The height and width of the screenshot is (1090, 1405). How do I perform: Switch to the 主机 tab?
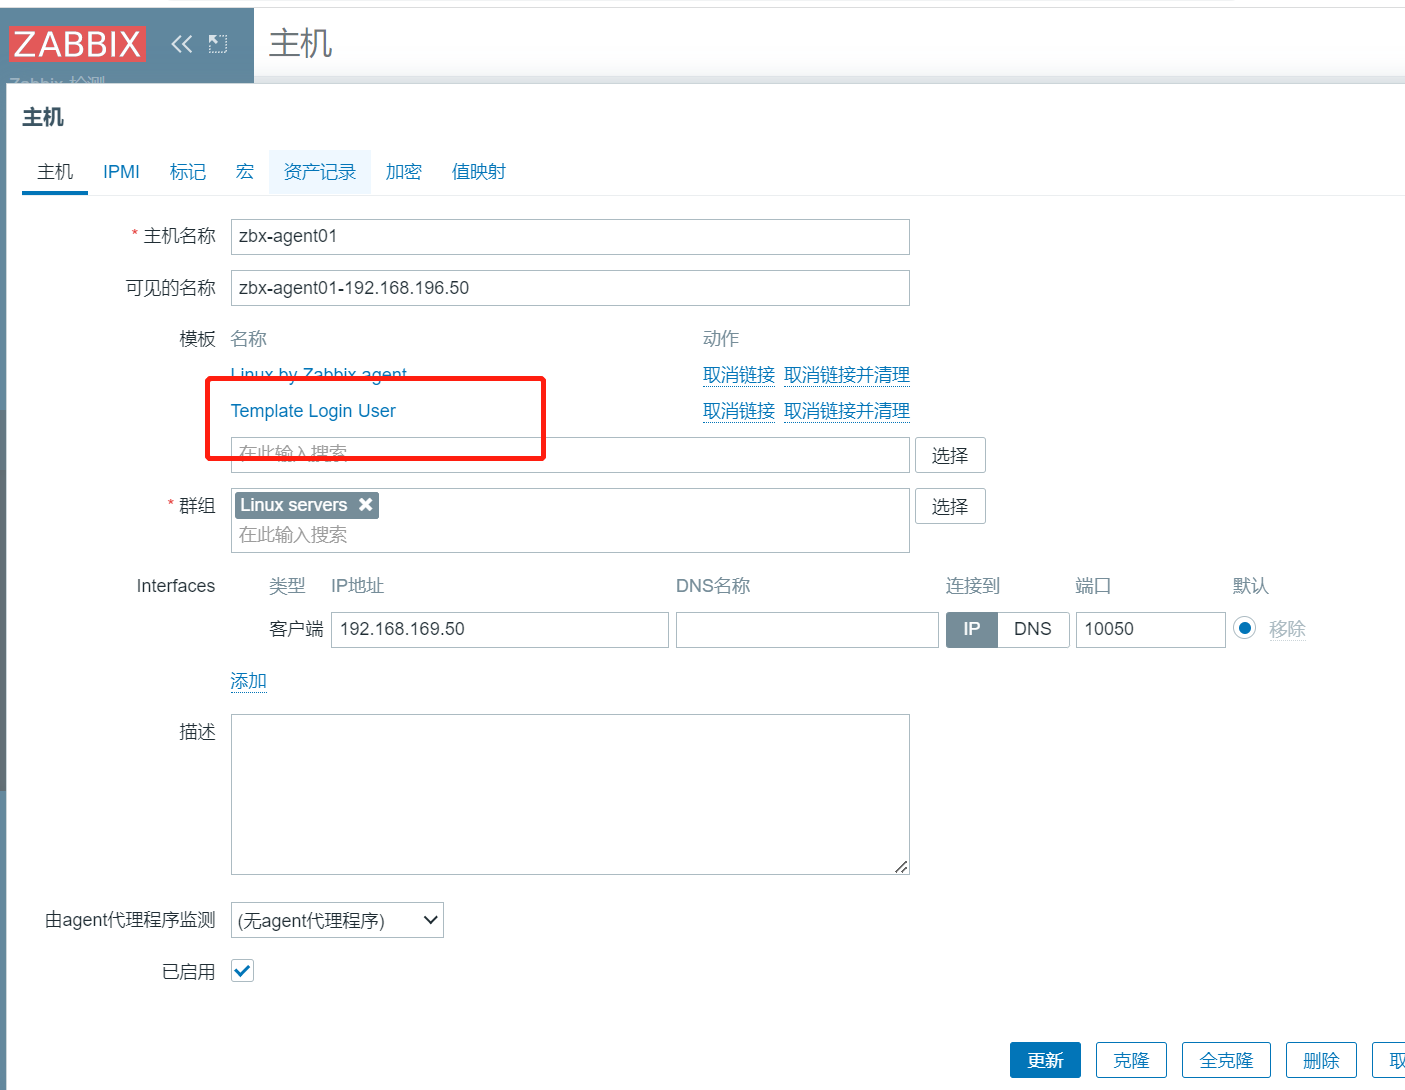tap(55, 172)
